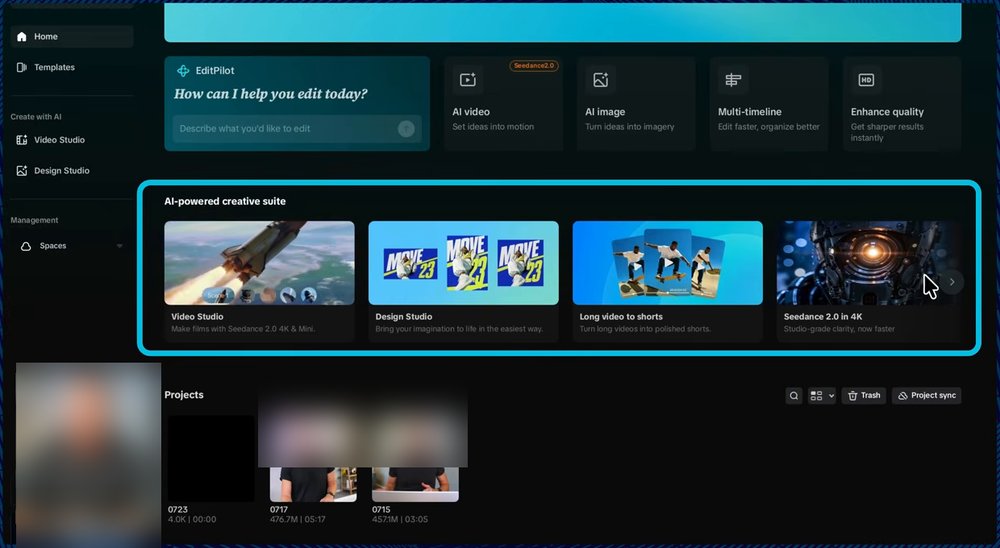
Task: Open the AI video card label
Action: coord(471,112)
